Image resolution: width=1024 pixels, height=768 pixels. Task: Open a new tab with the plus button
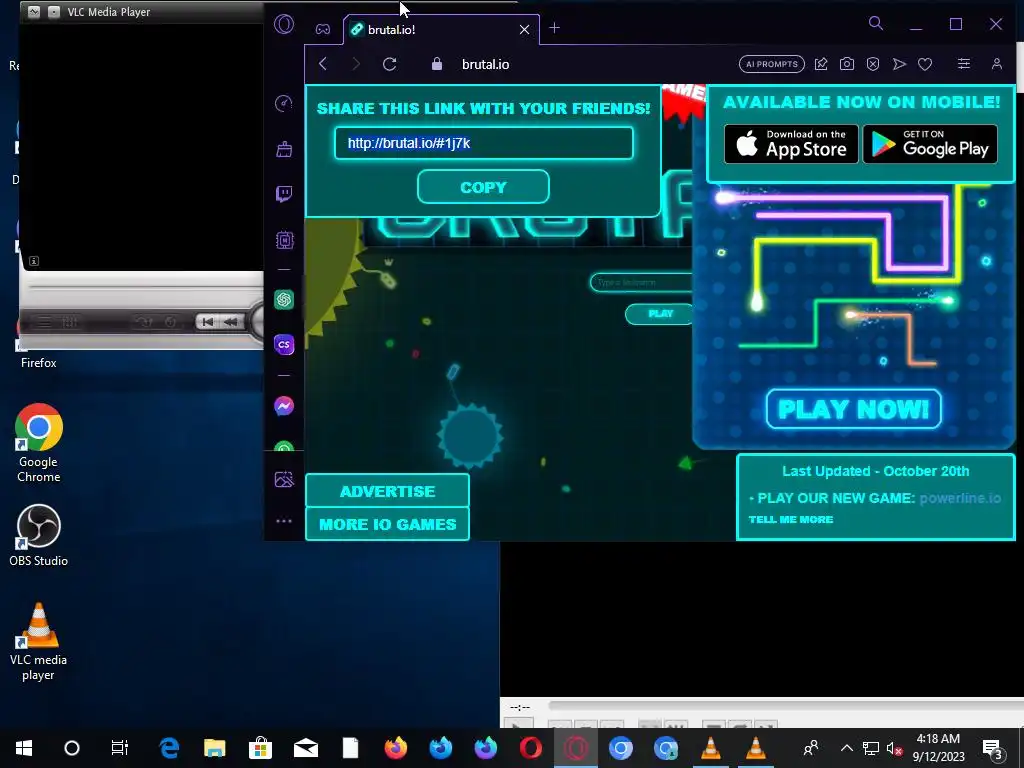[x=554, y=27]
